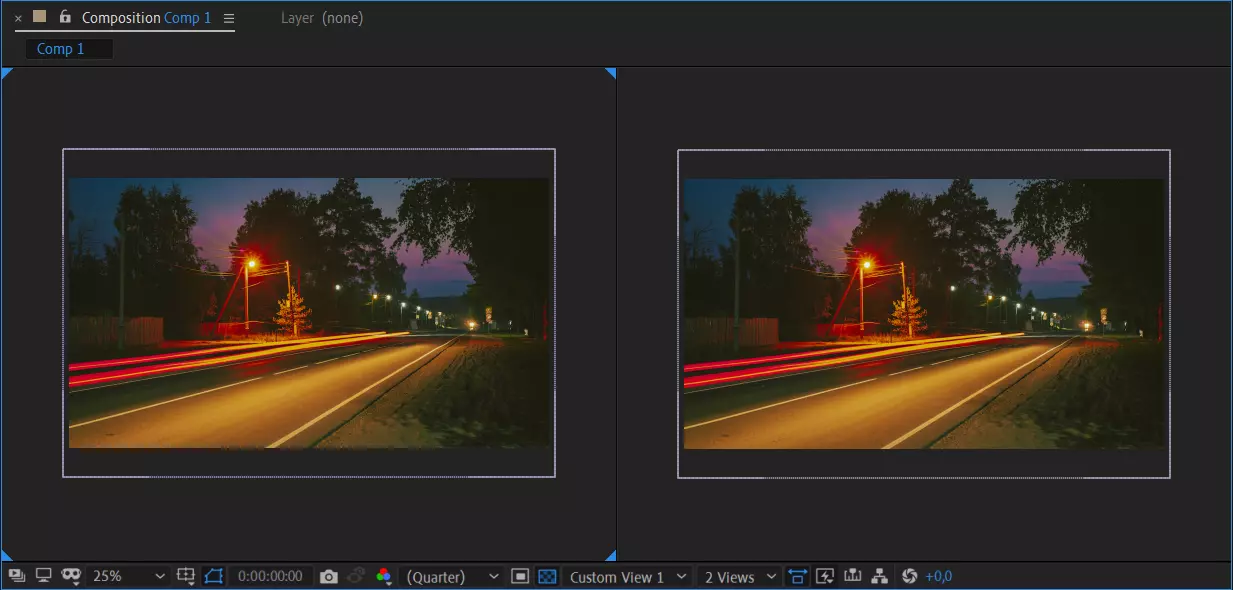Toggle the Region of Interest button
This screenshot has width=1233, height=590.
pyautogui.click(x=520, y=577)
